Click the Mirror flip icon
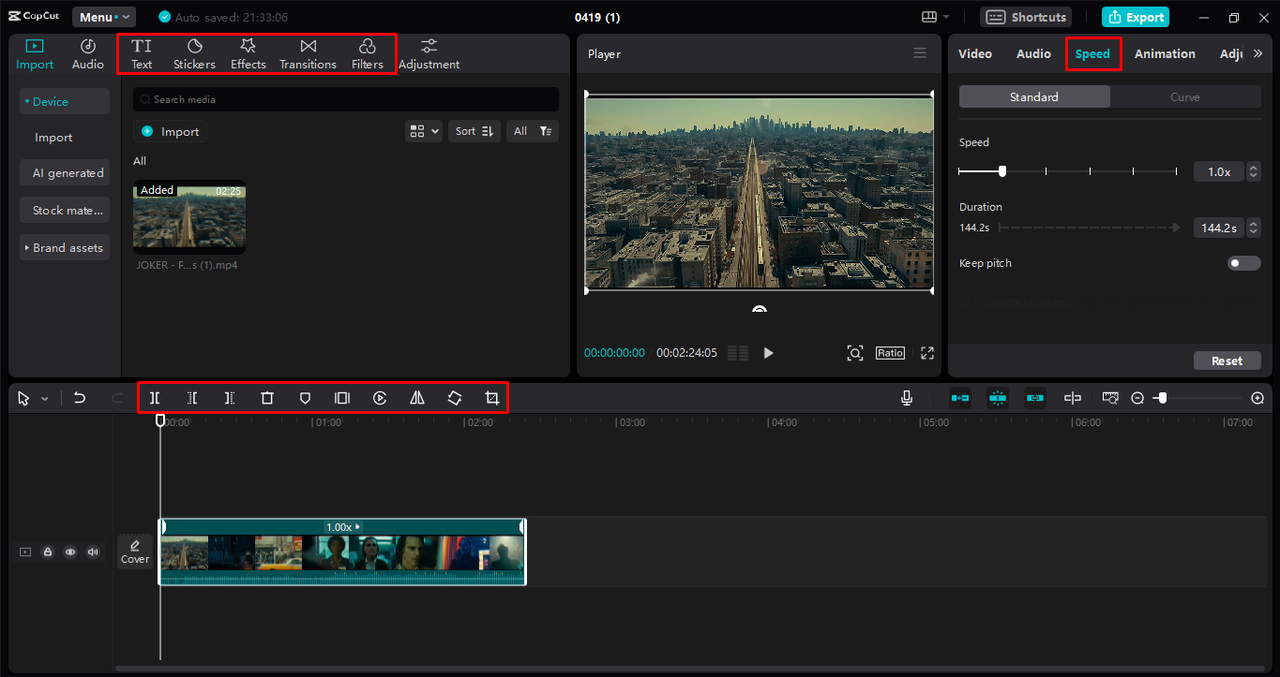The width and height of the screenshot is (1280, 677). pyautogui.click(x=417, y=398)
